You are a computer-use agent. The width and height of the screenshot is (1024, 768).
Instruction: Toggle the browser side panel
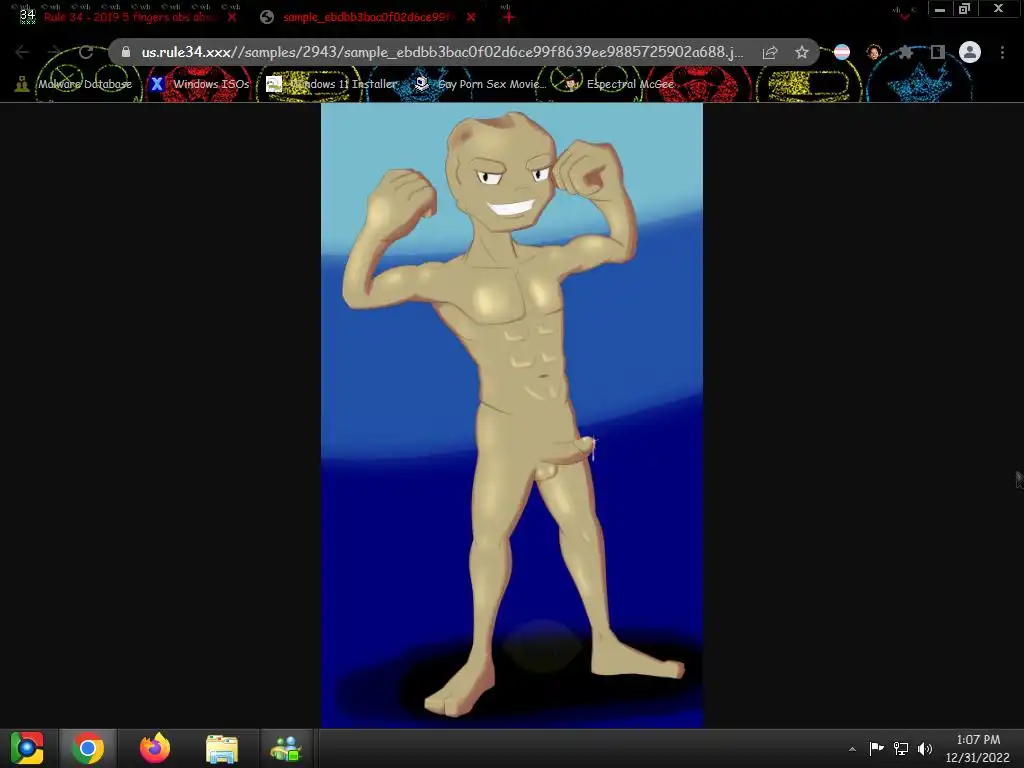(x=938, y=52)
